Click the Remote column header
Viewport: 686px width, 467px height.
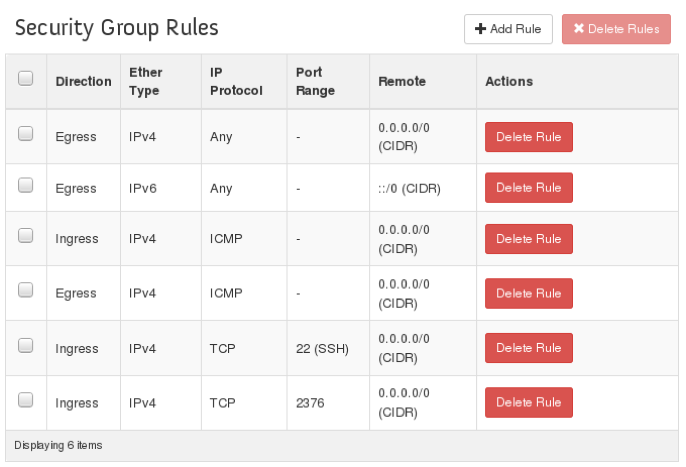tap(402, 81)
